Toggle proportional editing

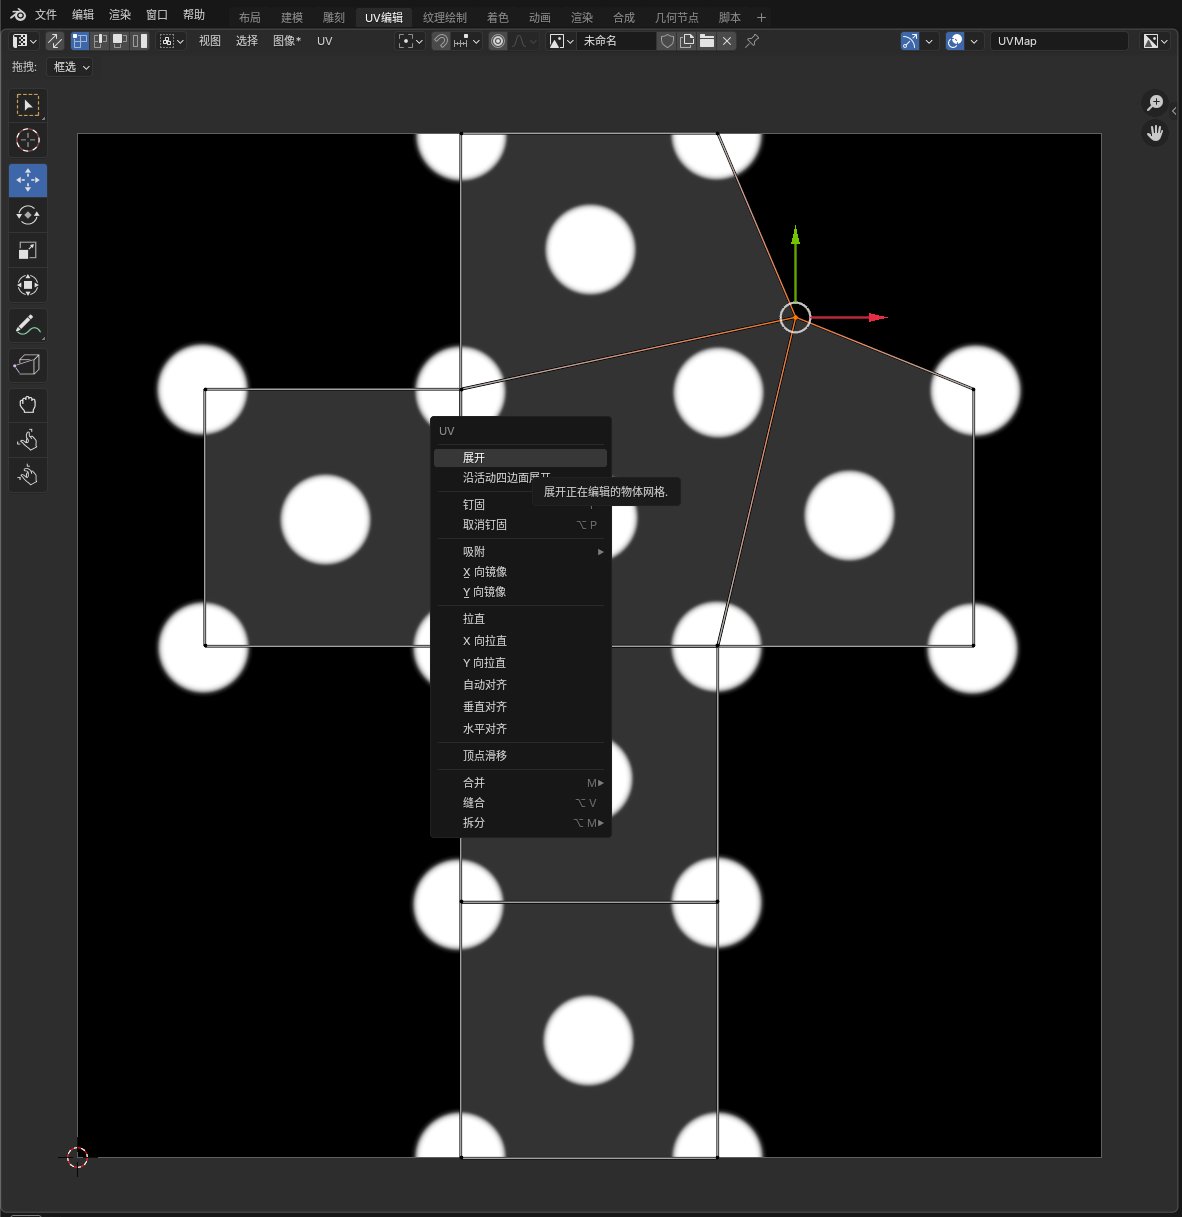pos(498,41)
